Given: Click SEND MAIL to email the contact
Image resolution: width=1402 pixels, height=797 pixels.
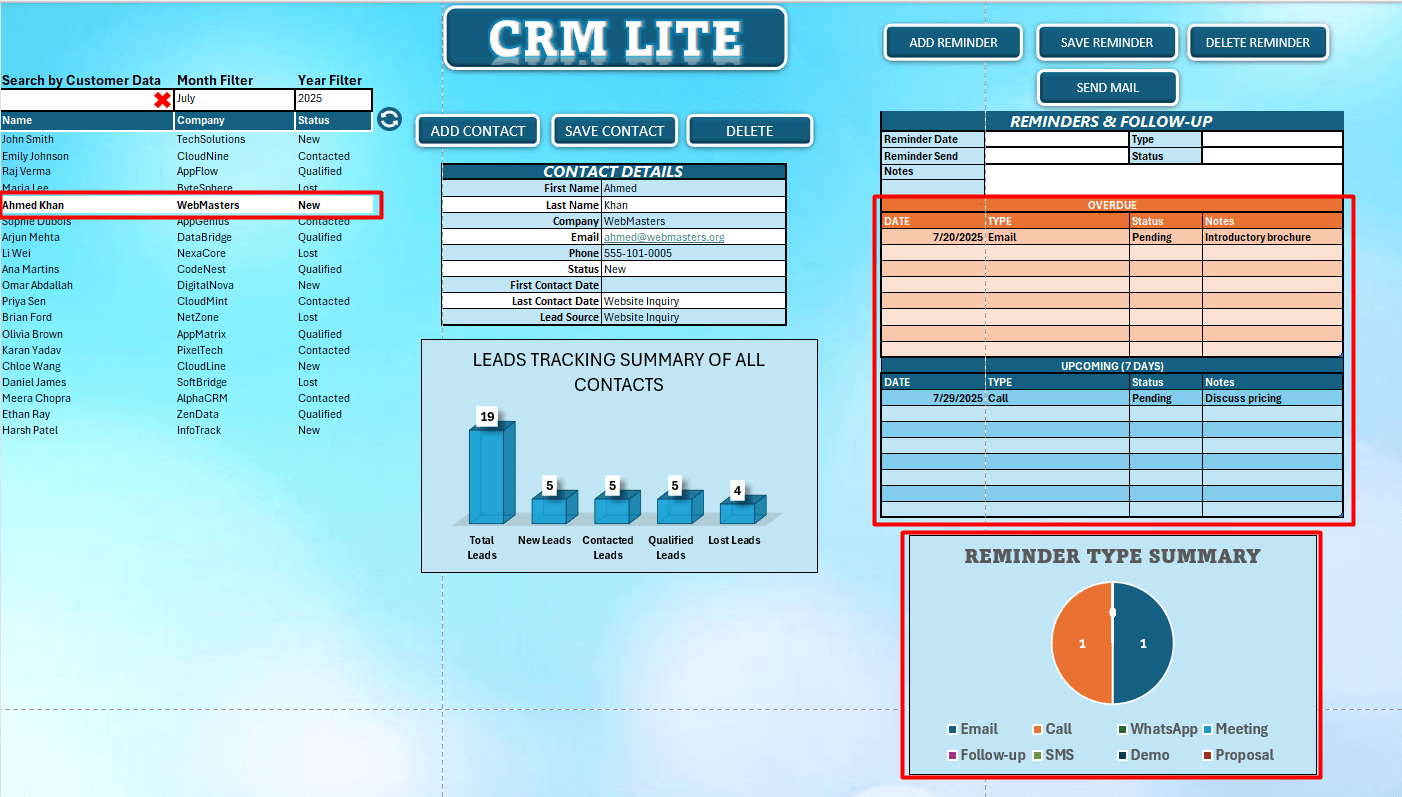Looking at the screenshot, I should 1106,88.
